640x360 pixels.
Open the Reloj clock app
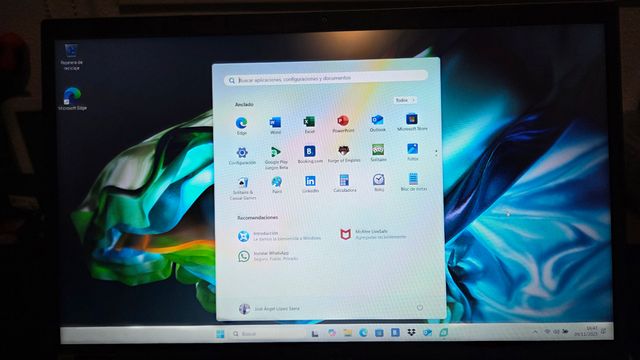click(x=378, y=182)
